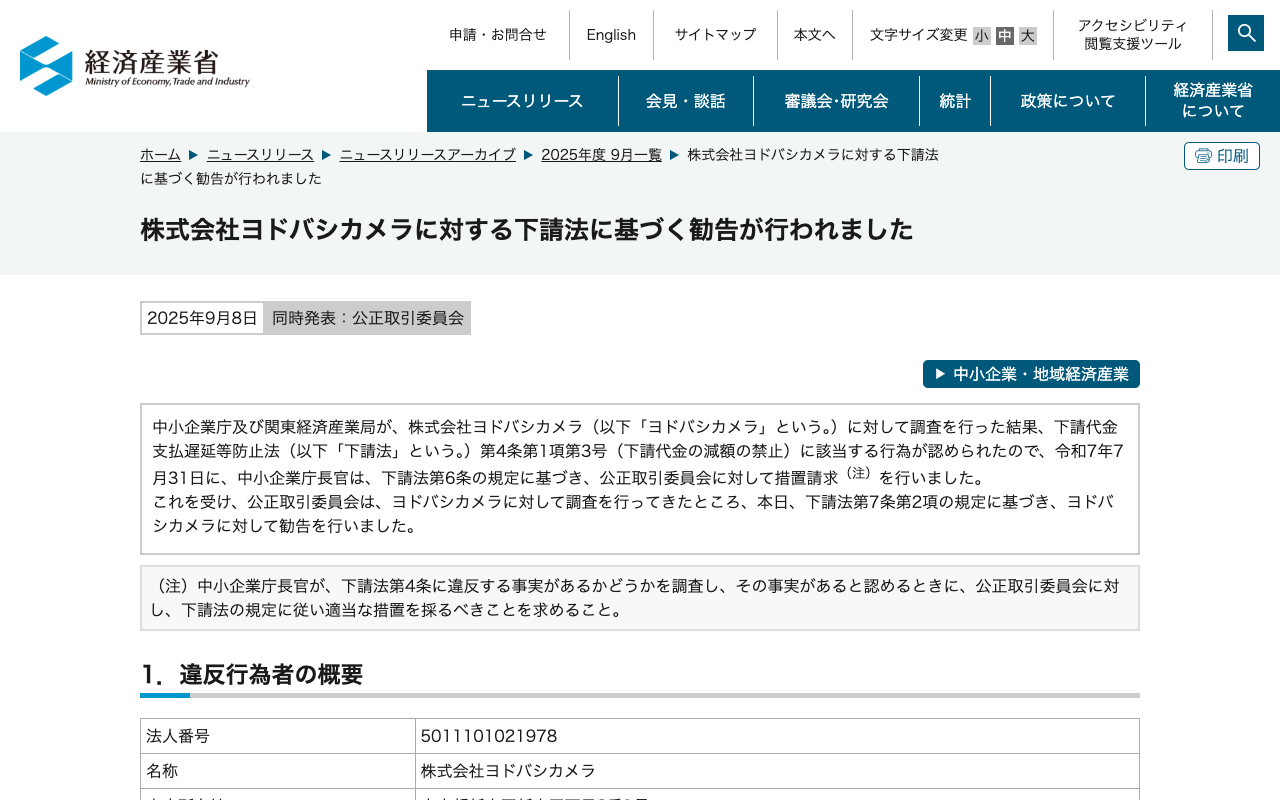Open the 審議会・研究会 menu
Viewport: 1280px width, 800px height.
(836, 101)
